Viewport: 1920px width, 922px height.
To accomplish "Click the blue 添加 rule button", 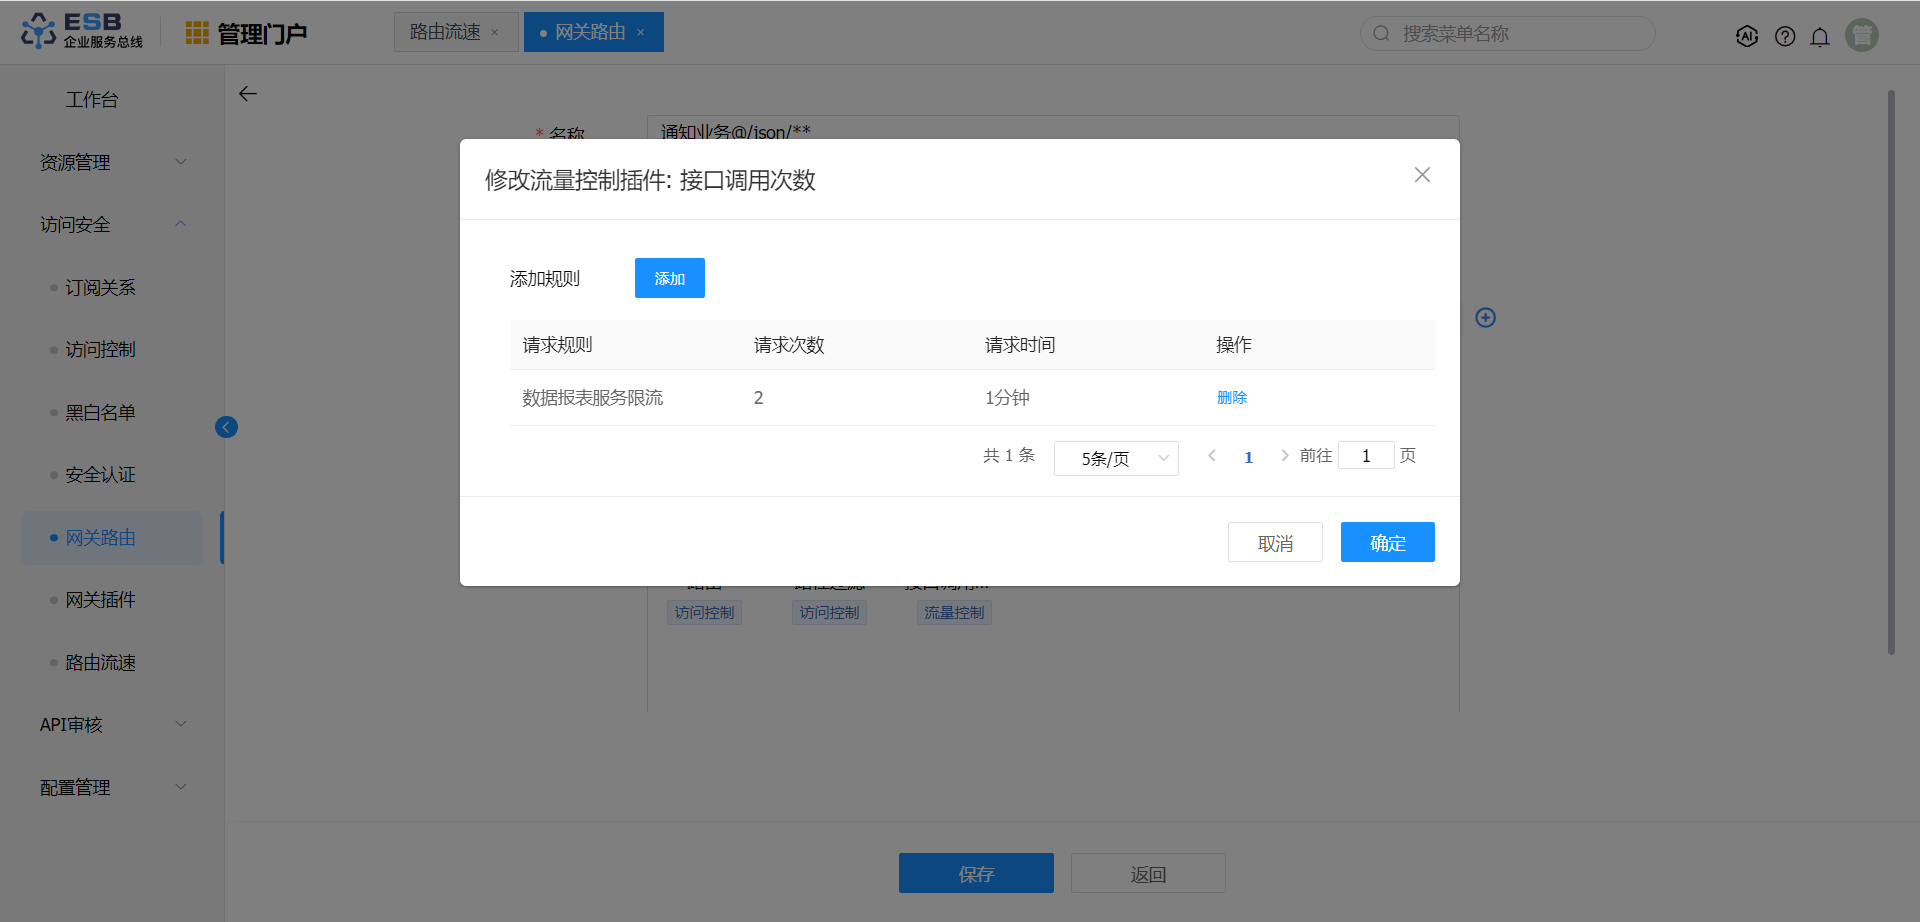I will [x=670, y=278].
